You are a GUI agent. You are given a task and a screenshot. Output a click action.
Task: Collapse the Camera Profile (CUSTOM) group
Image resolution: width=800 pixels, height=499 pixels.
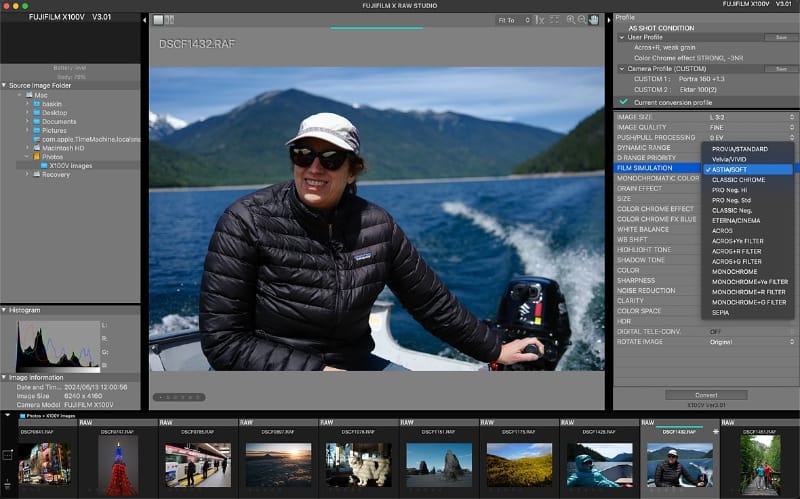[x=621, y=68]
